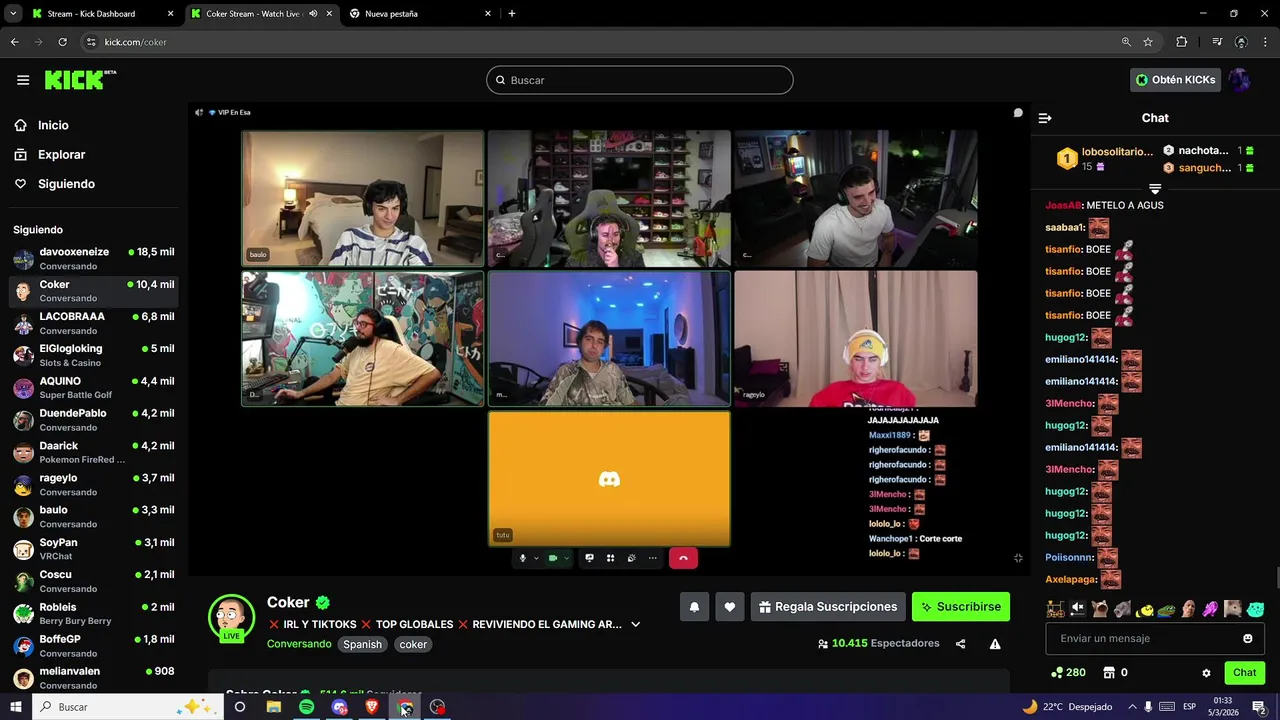This screenshot has width=1280, height=720.
Task: Toggle microphone in call controls
Action: [522, 558]
